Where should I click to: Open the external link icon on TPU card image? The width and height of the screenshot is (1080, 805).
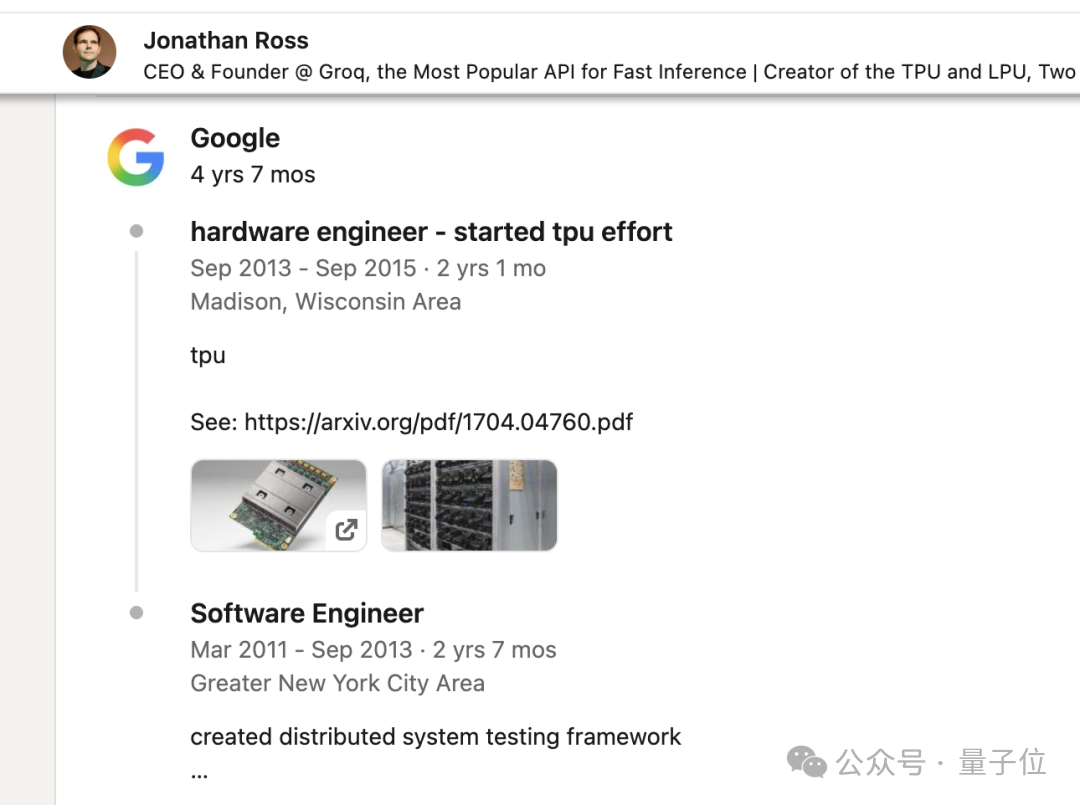tap(346, 530)
